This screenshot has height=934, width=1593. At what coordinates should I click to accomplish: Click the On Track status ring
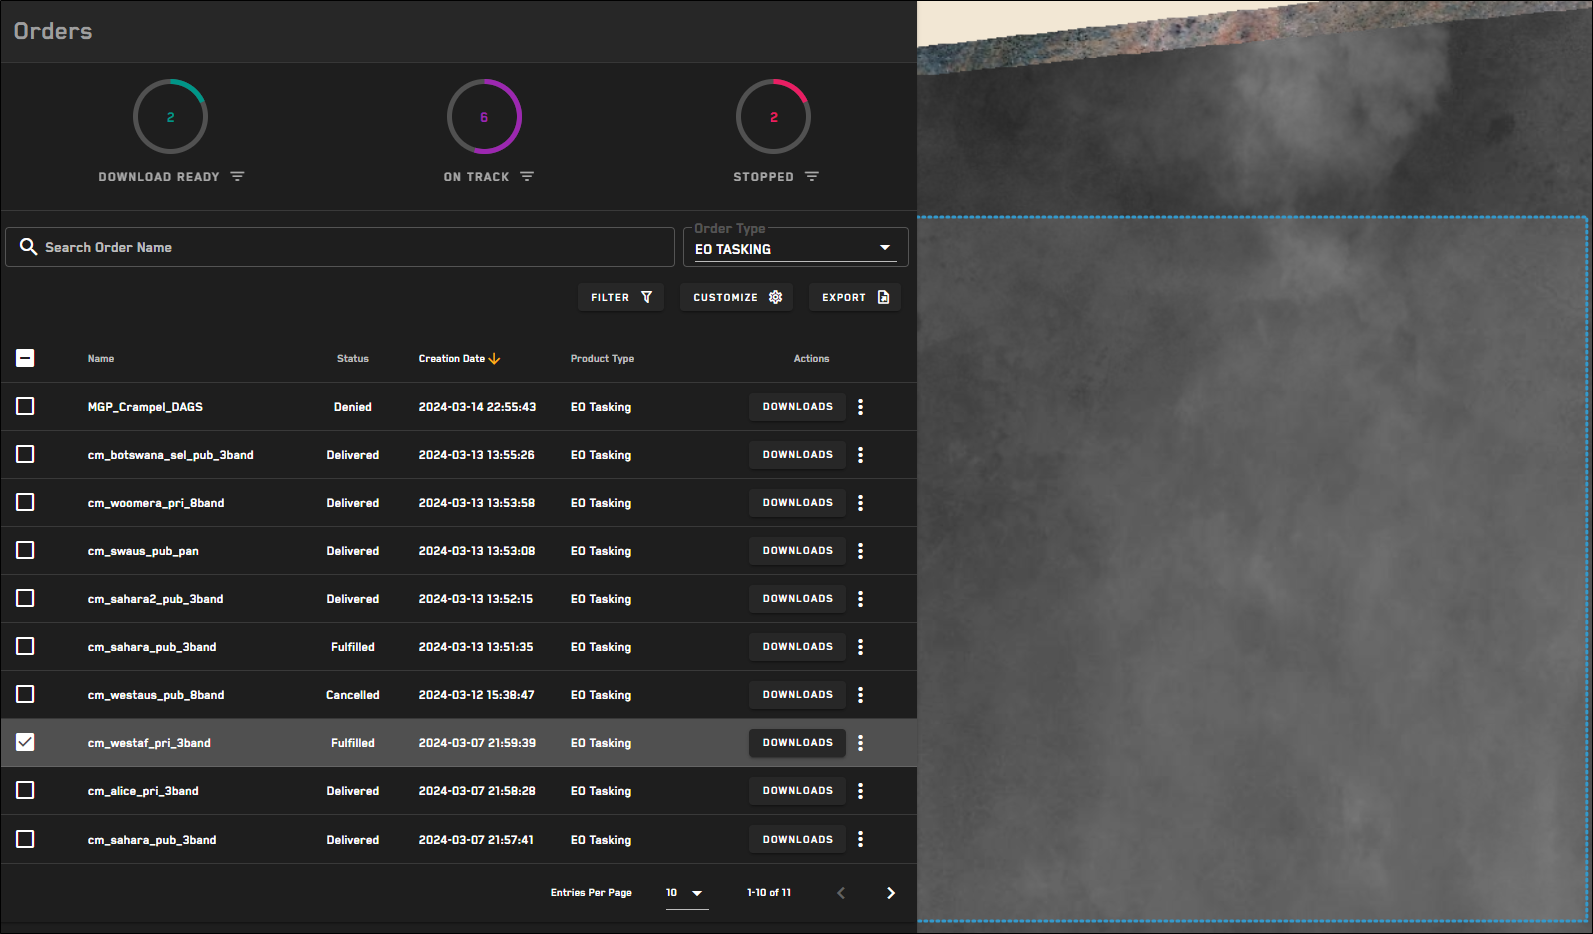(x=484, y=117)
